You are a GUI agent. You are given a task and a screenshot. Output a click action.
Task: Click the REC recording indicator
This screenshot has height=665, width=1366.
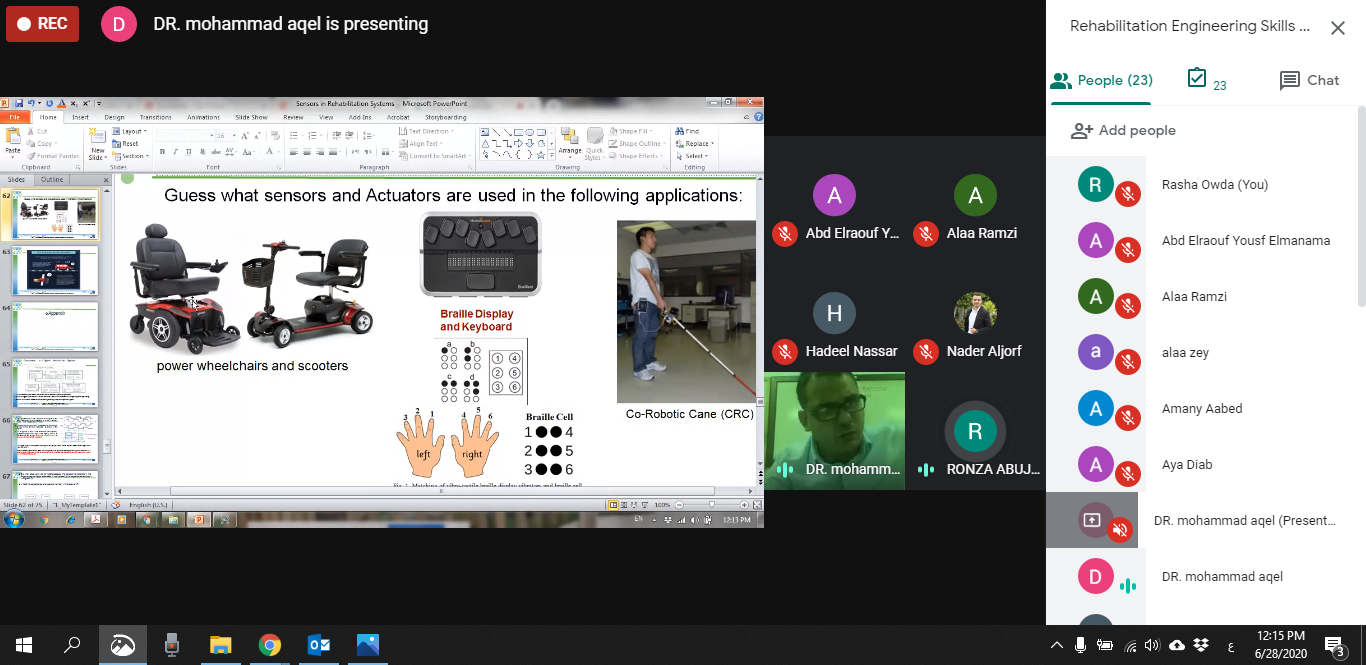pyautogui.click(x=43, y=24)
